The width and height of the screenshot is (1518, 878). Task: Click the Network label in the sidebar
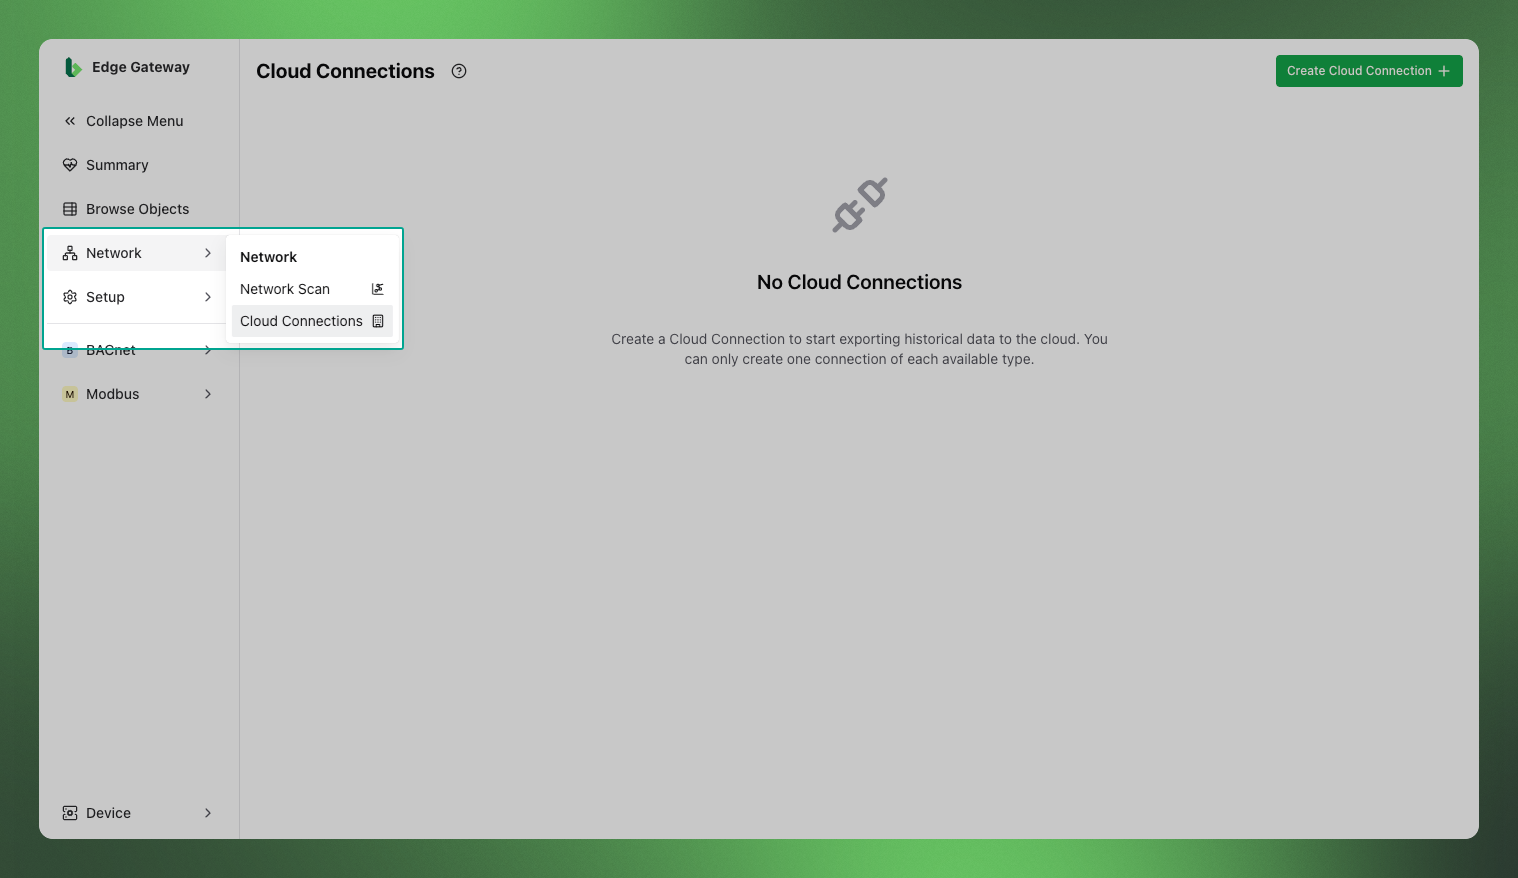[x=114, y=253]
